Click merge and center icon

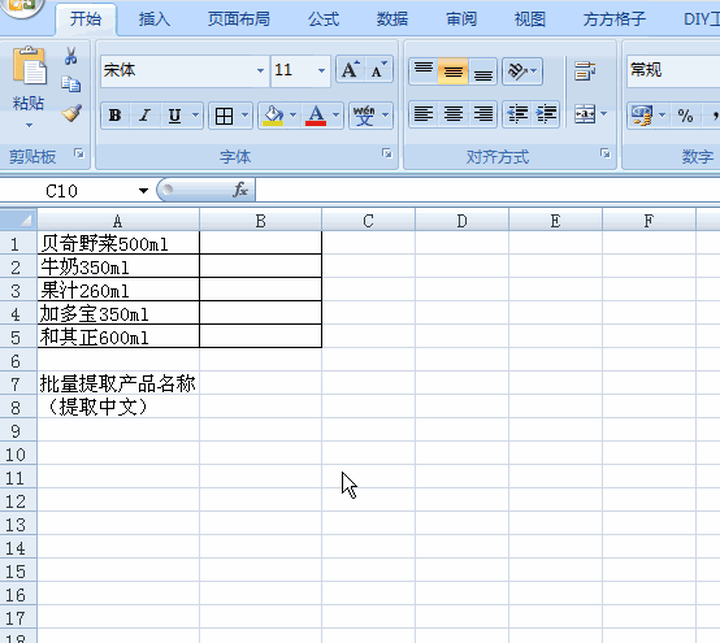point(585,113)
